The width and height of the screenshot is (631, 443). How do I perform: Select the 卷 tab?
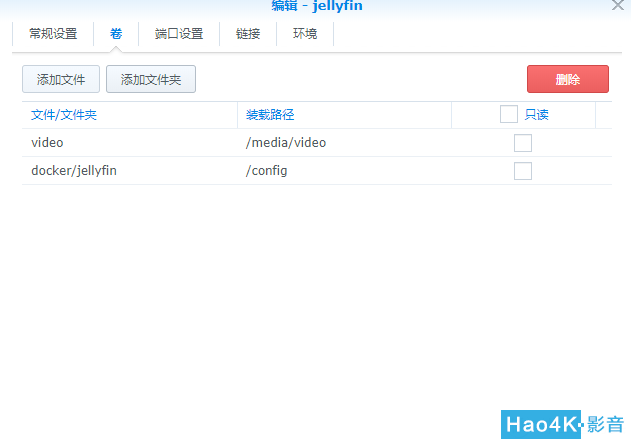[116, 34]
